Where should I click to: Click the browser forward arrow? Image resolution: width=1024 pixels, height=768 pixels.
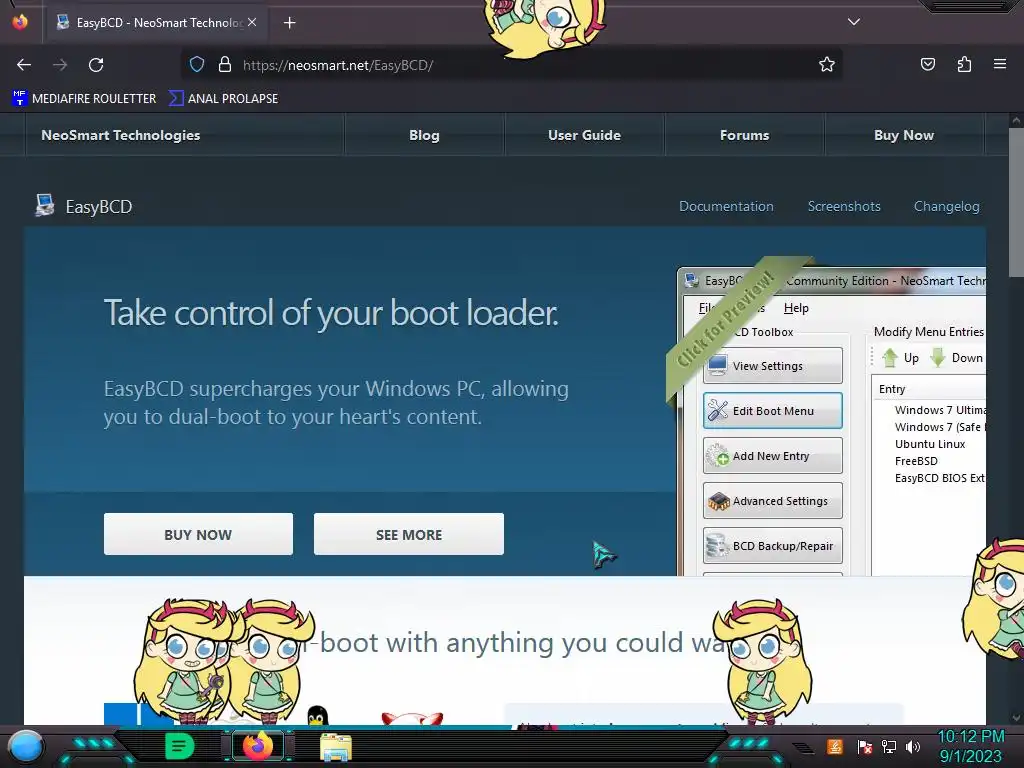[60, 65]
